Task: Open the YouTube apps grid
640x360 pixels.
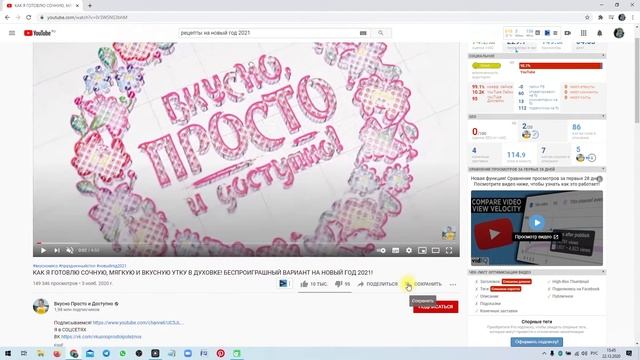Action: click(584, 33)
